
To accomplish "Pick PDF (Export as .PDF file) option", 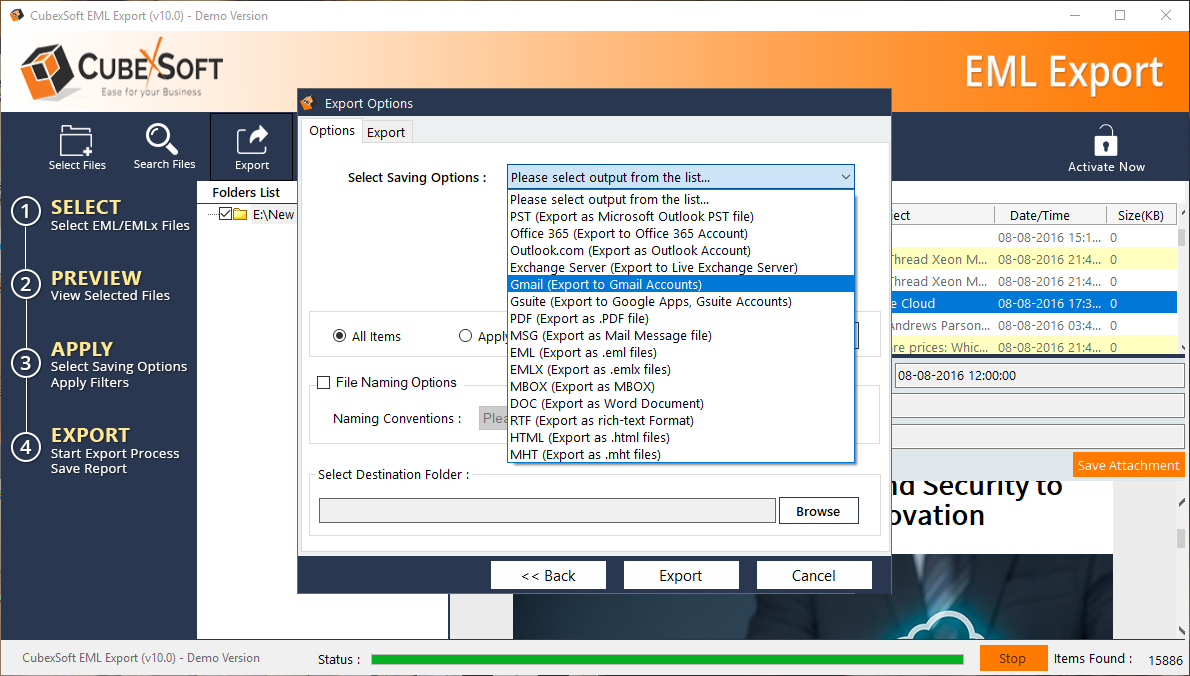I will (x=579, y=318).
